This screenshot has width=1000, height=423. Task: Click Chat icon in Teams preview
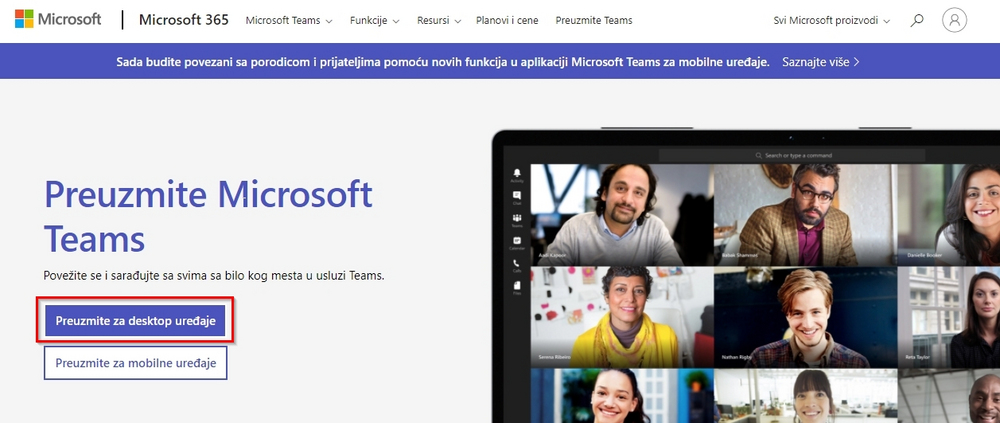[517, 198]
